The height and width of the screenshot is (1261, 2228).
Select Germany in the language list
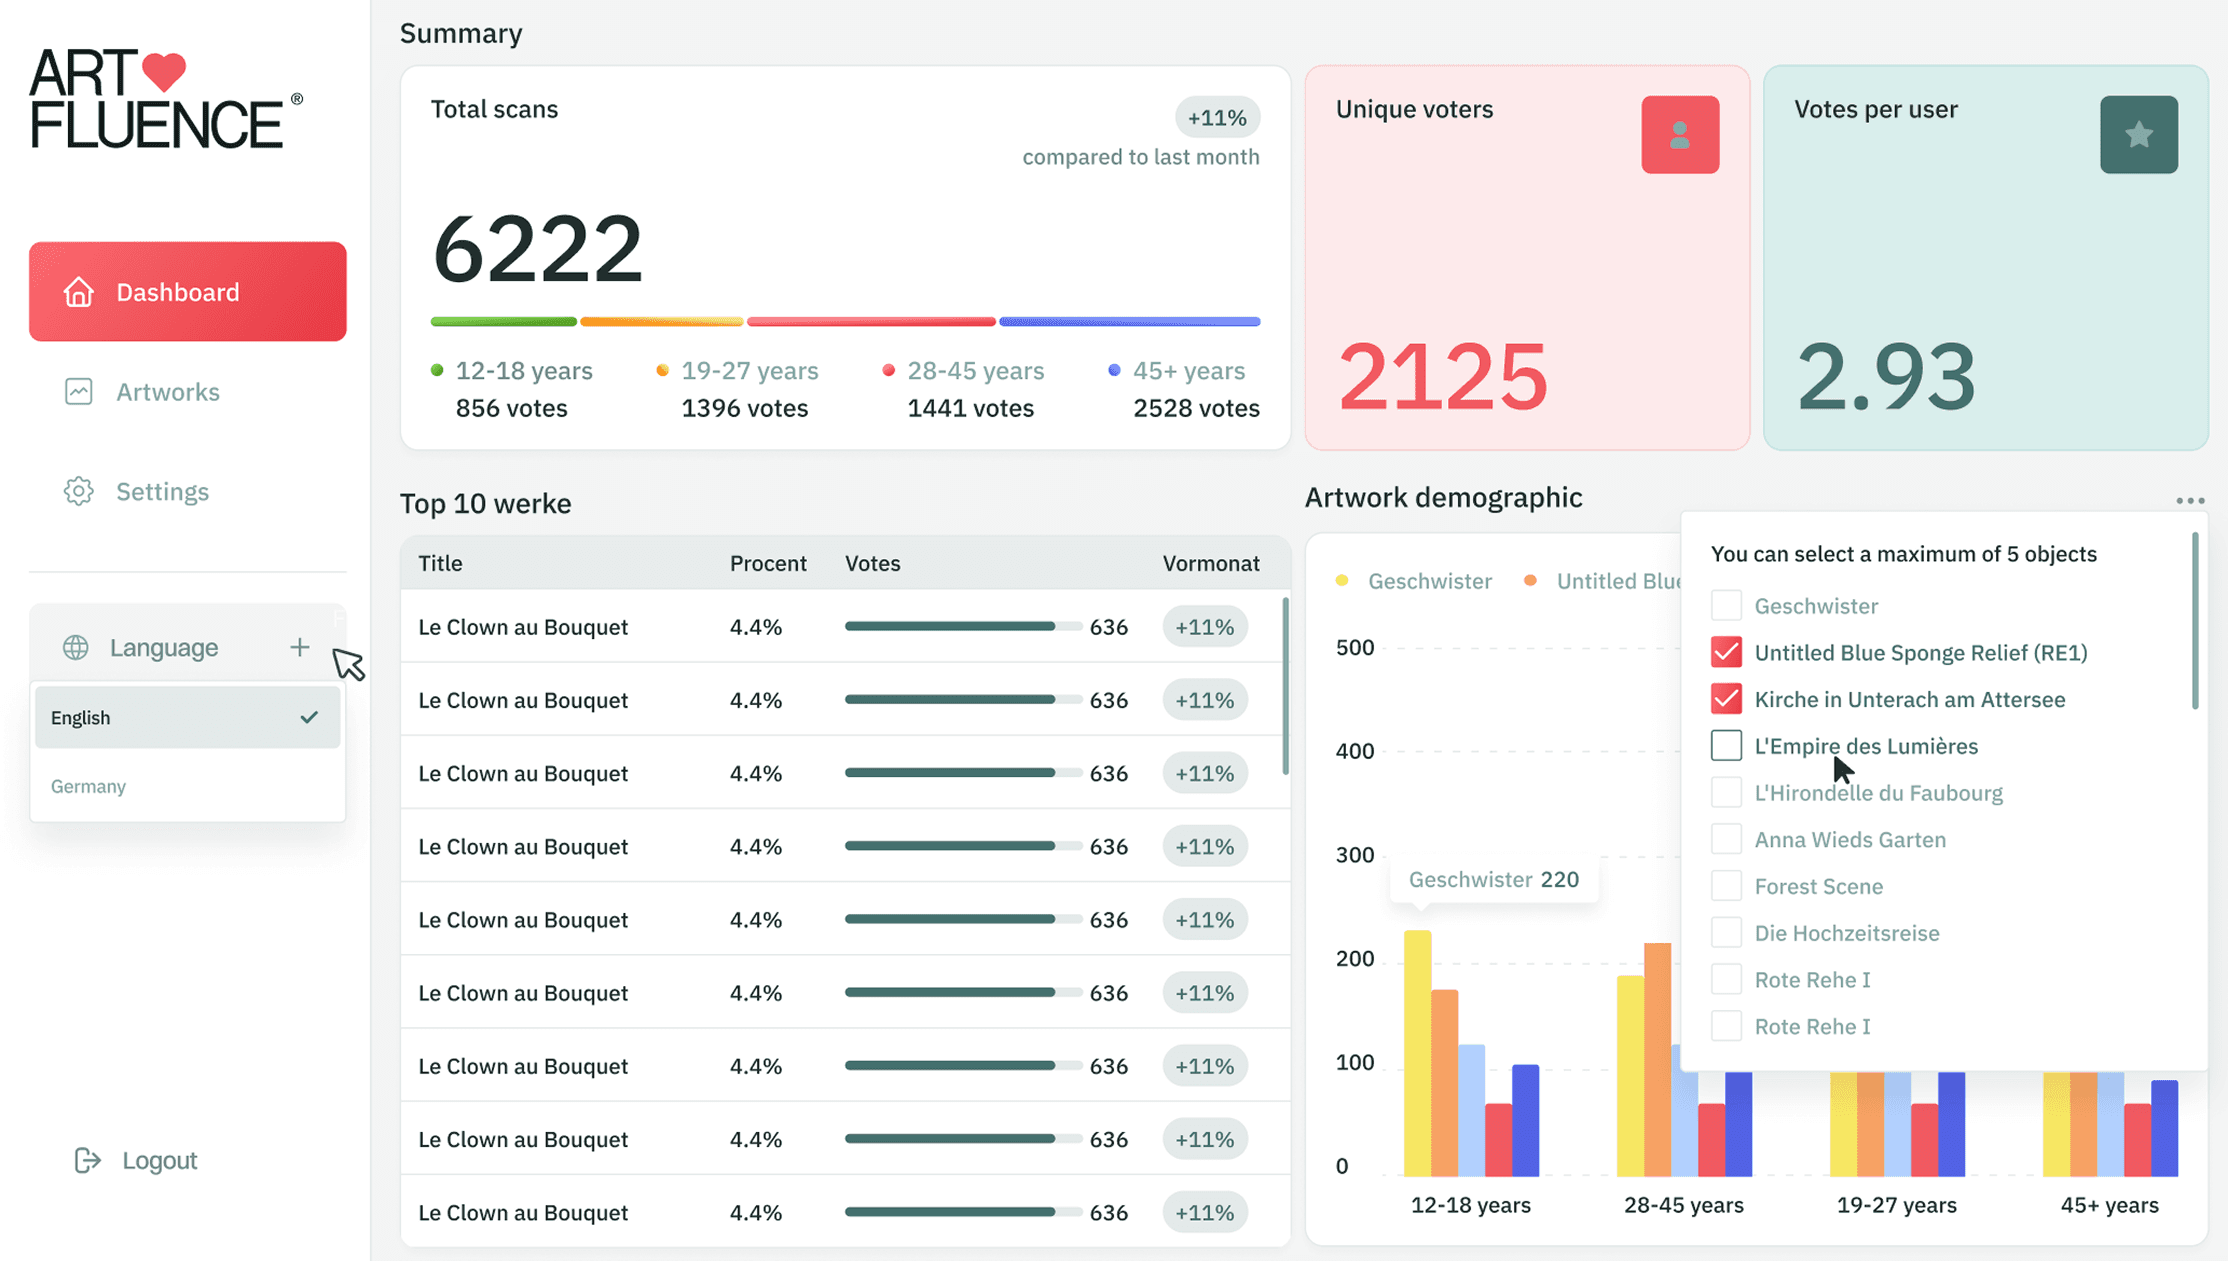(89, 787)
